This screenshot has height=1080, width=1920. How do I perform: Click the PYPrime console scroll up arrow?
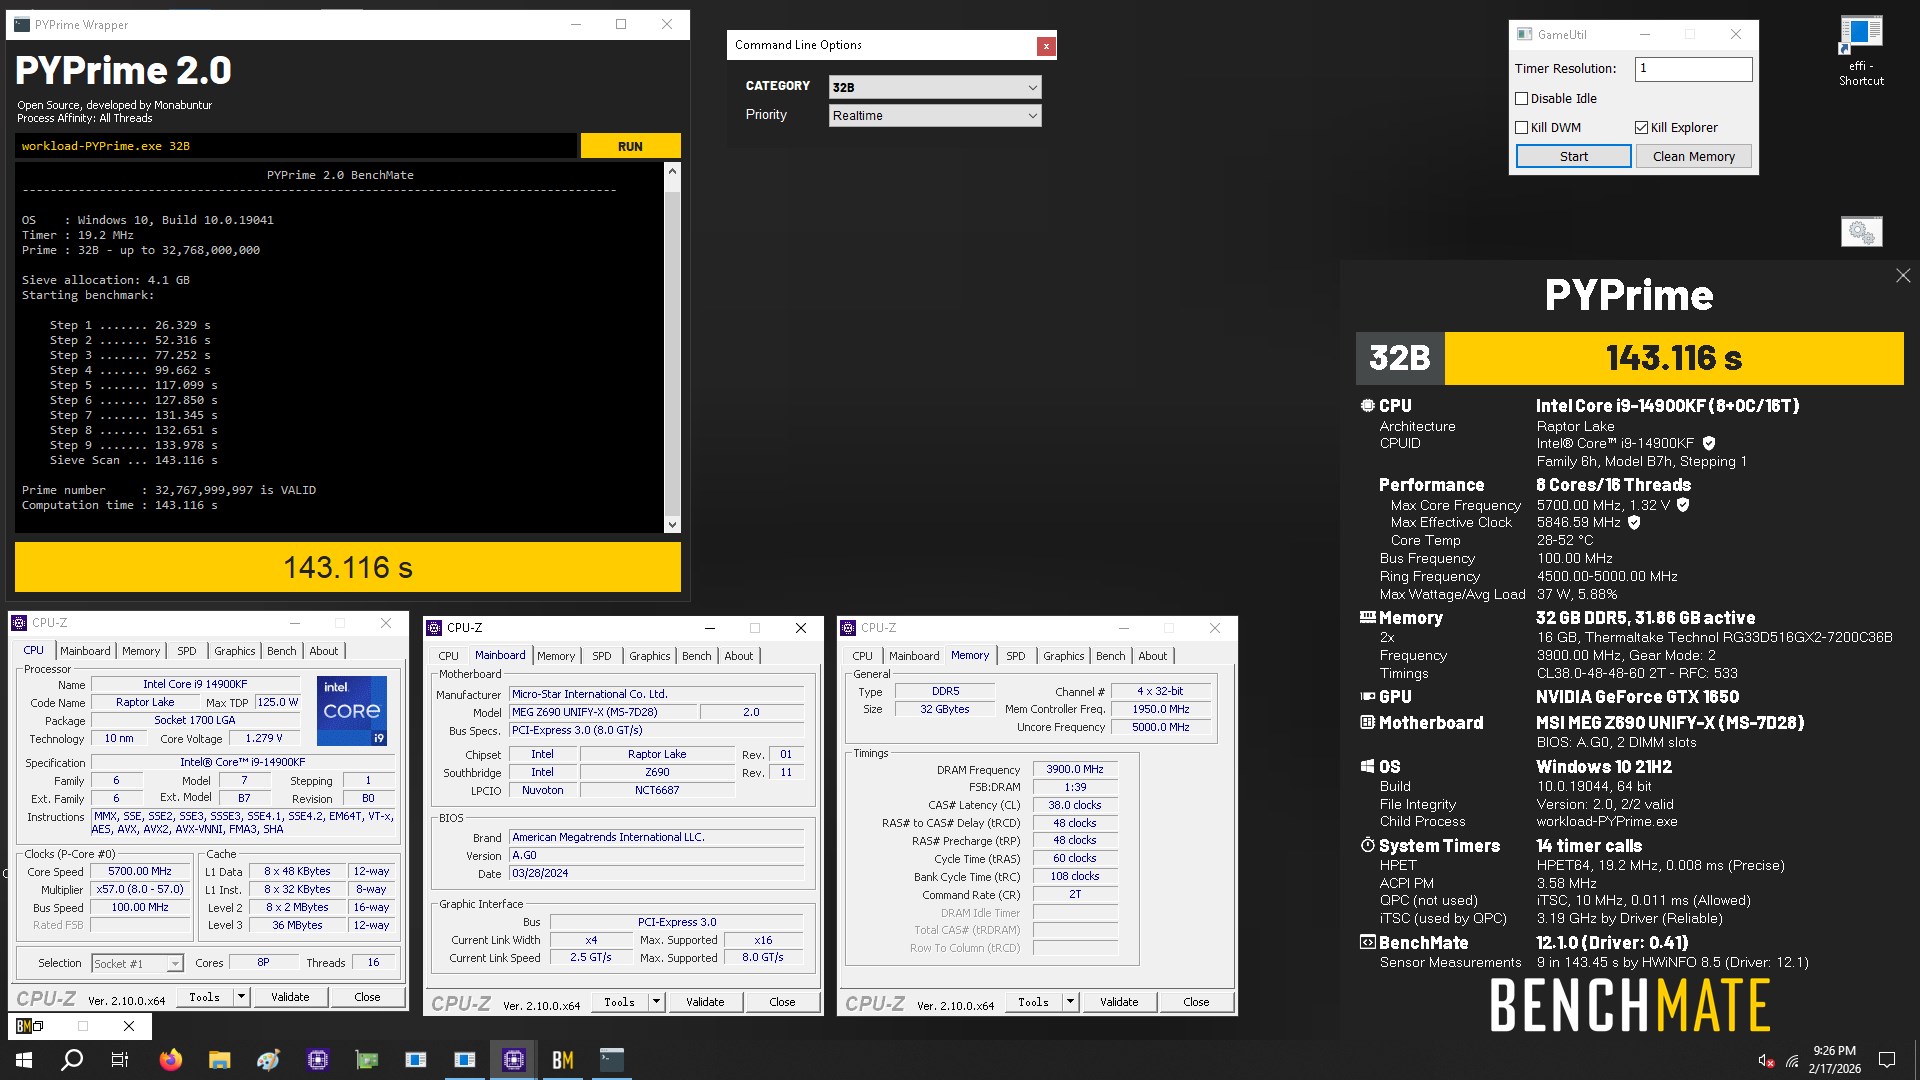pos(672,171)
